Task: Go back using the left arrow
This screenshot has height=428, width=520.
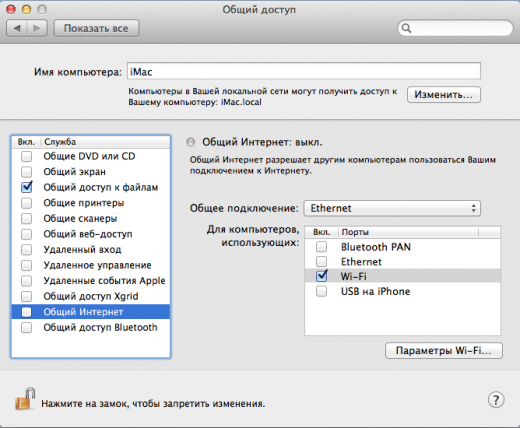Action: [17, 28]
